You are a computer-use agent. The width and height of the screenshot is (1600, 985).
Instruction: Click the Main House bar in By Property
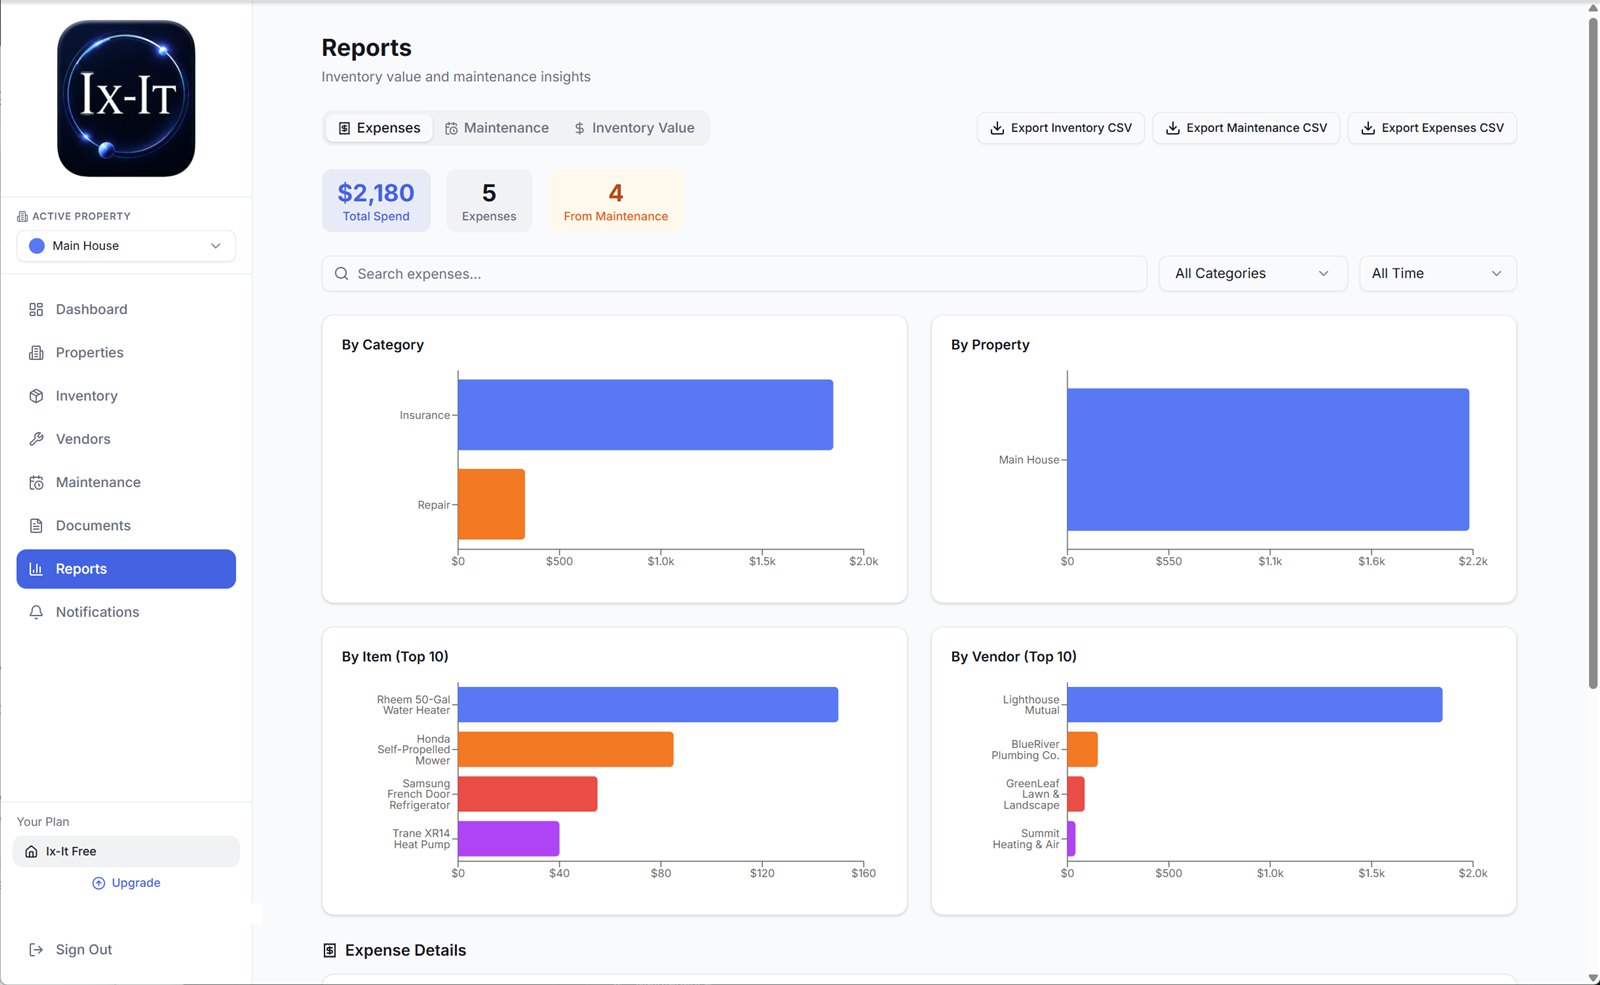(1268, 460)
